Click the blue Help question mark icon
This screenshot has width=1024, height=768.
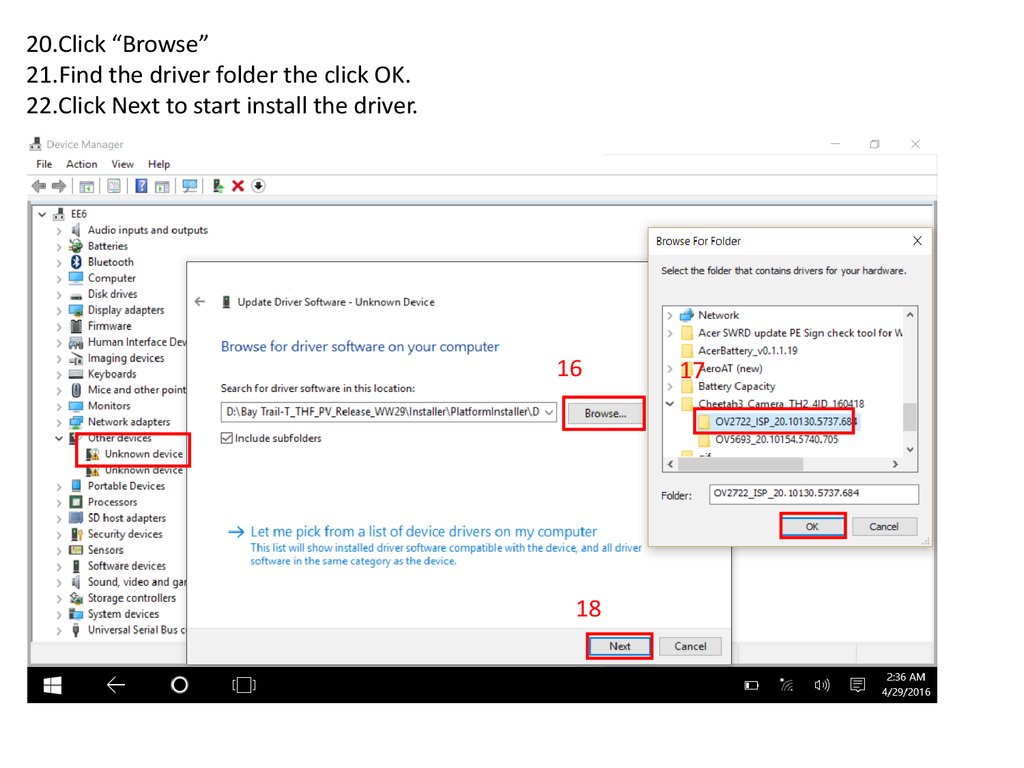point(141,186)
